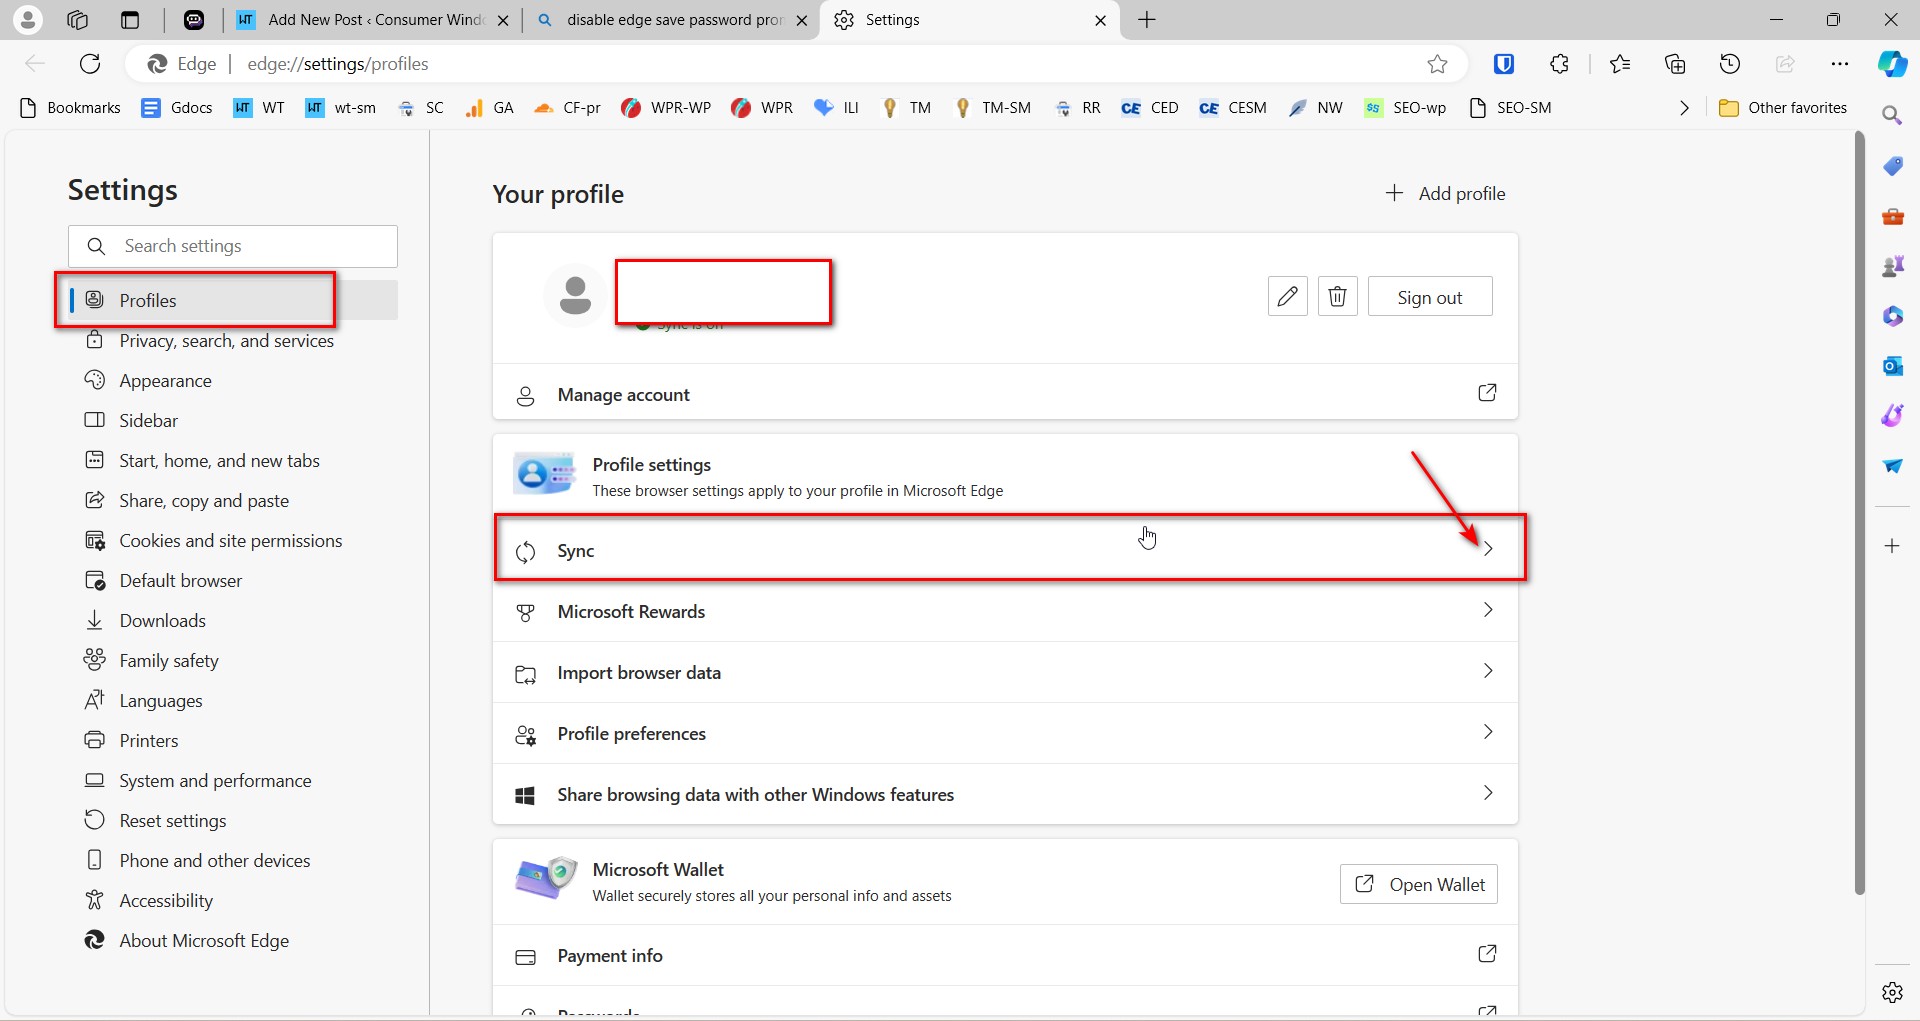This screenshot has width=1920, height=1021.
Task: Click the address bar URL
Action: (x=338, y=64)
